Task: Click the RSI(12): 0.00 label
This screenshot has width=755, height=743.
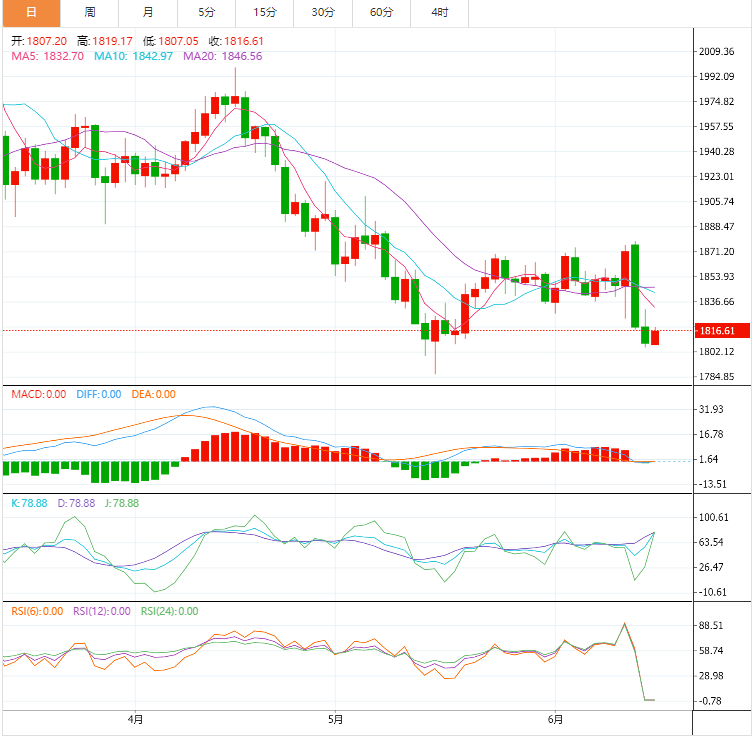Action: (x=102, y=612)
